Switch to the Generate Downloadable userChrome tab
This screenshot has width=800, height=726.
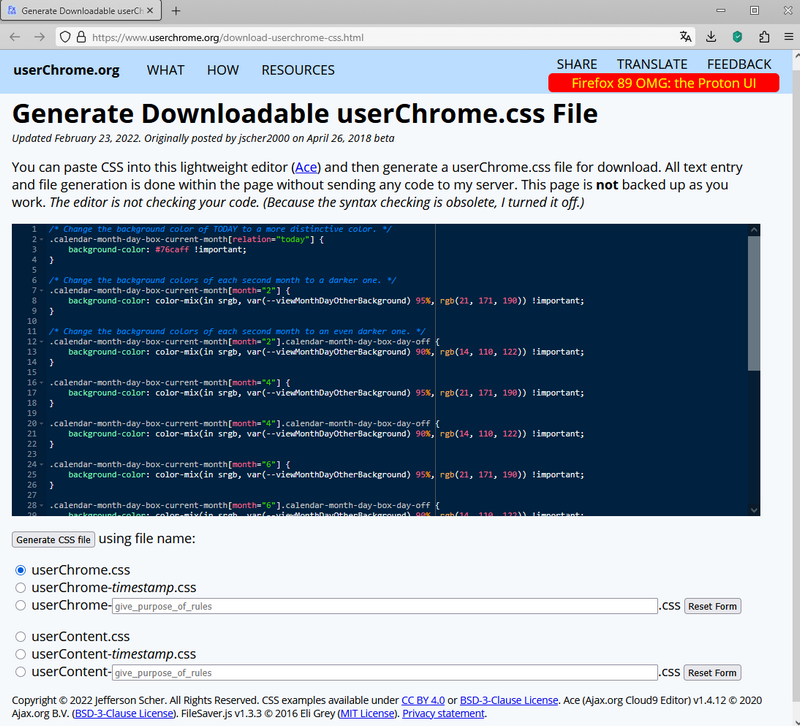point(81,11)
